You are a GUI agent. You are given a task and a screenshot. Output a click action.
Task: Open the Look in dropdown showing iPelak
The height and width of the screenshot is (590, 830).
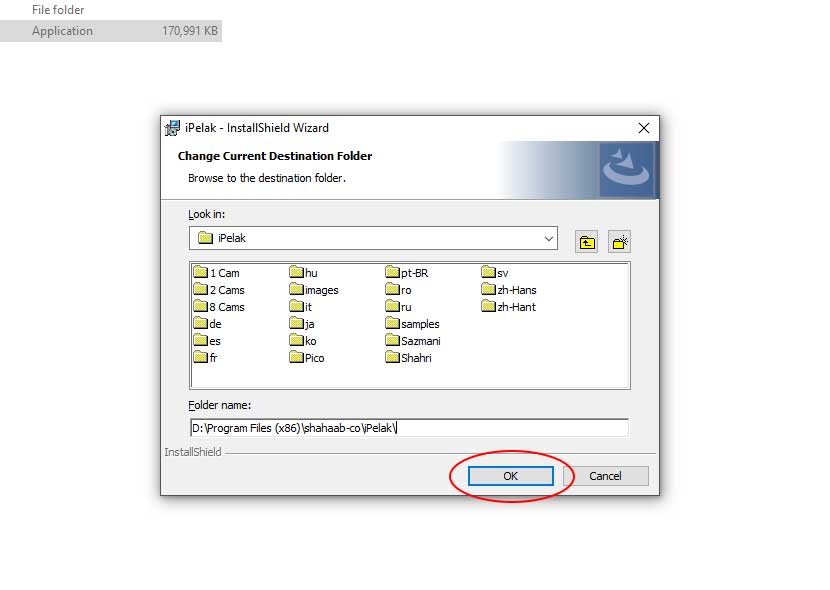373,238
